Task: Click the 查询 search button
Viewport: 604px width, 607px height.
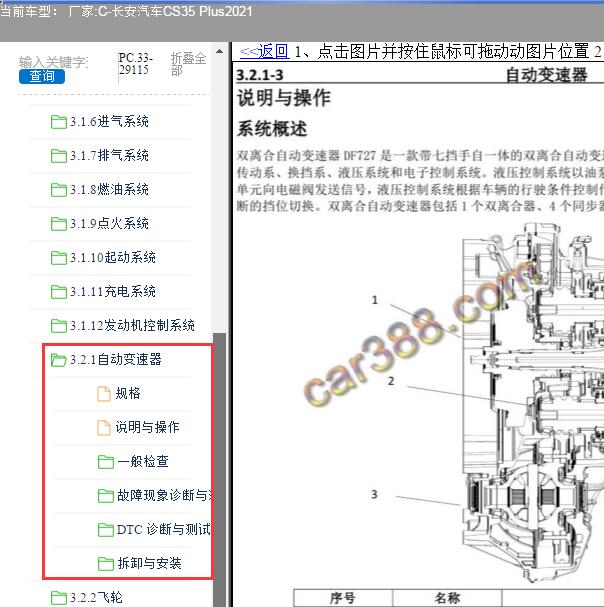Action: 42,76
